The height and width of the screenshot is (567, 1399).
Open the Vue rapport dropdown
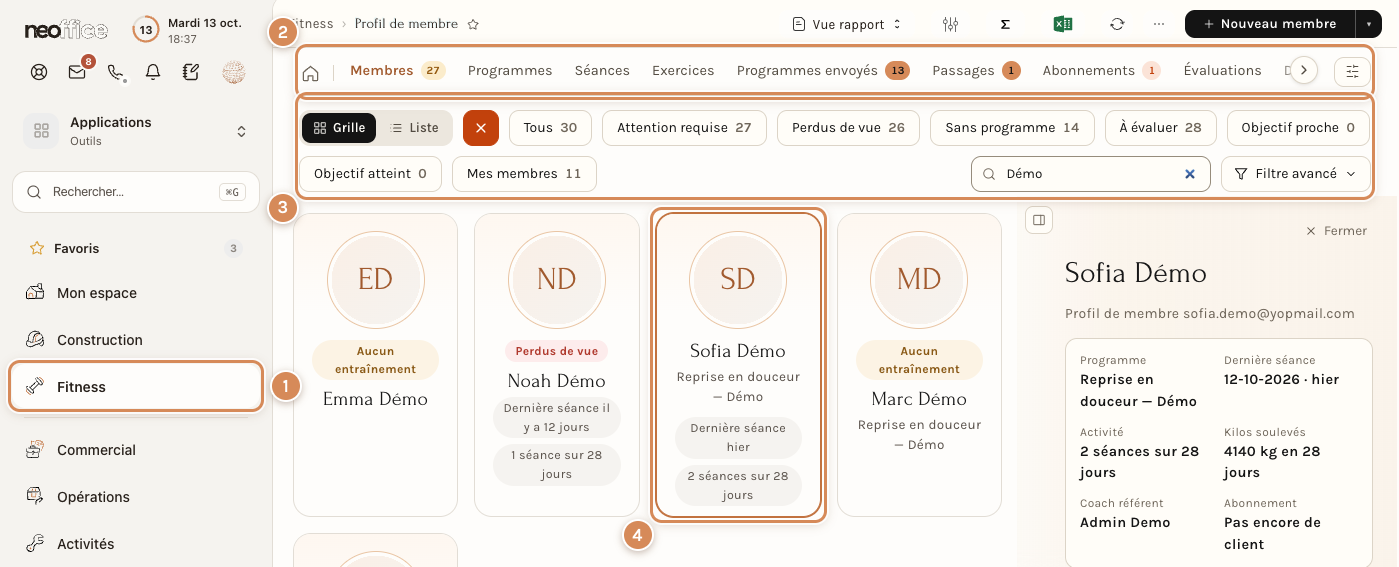click(x=846, y=24)
